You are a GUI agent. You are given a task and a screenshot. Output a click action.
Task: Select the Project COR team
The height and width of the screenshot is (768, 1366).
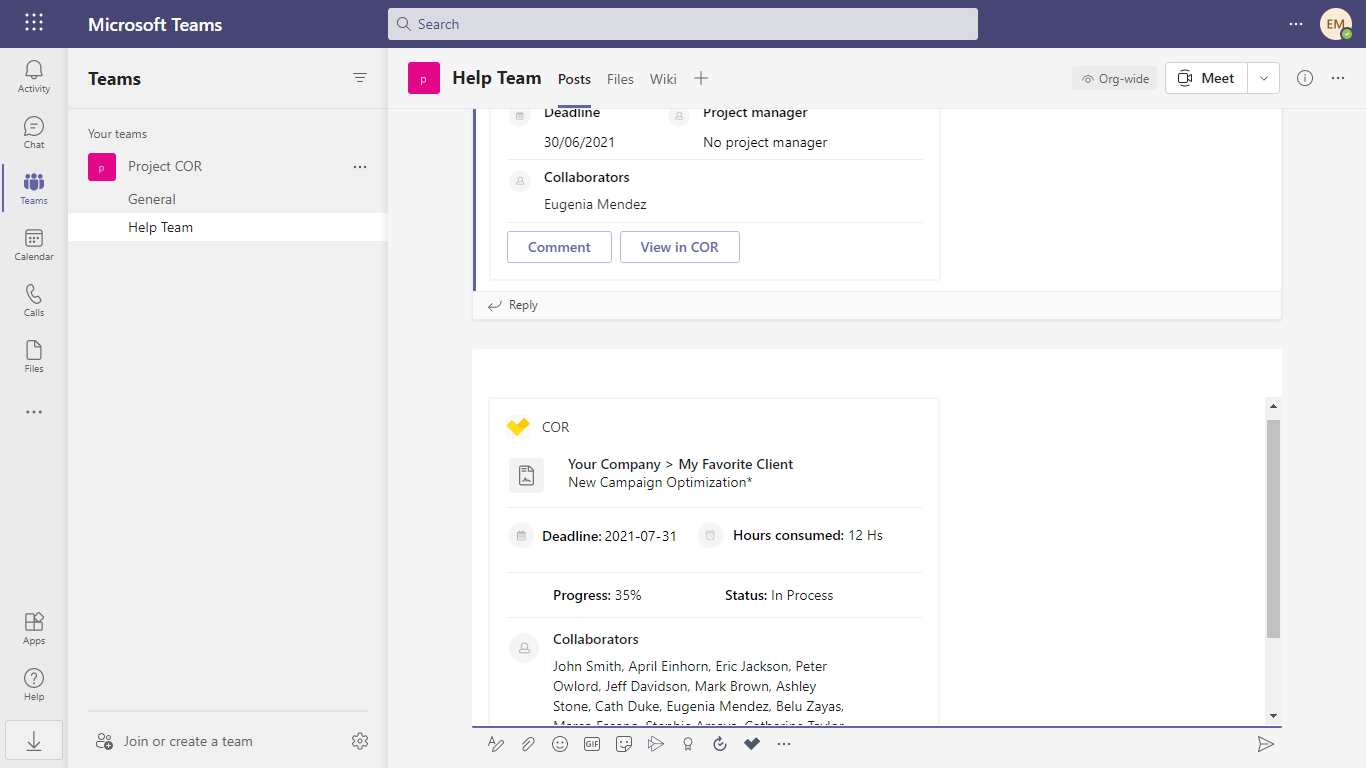point(165,167)
